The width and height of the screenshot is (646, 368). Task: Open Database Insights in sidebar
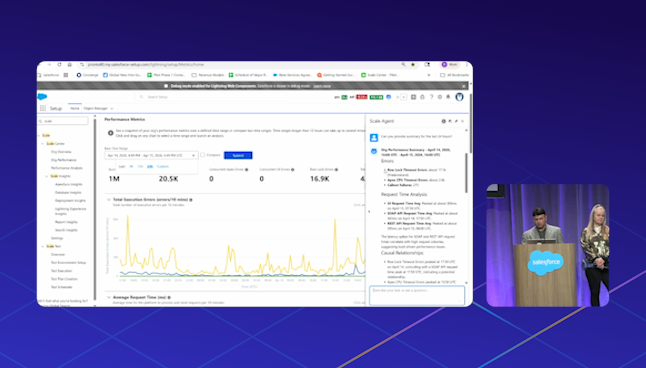click(x=68, y=192)
